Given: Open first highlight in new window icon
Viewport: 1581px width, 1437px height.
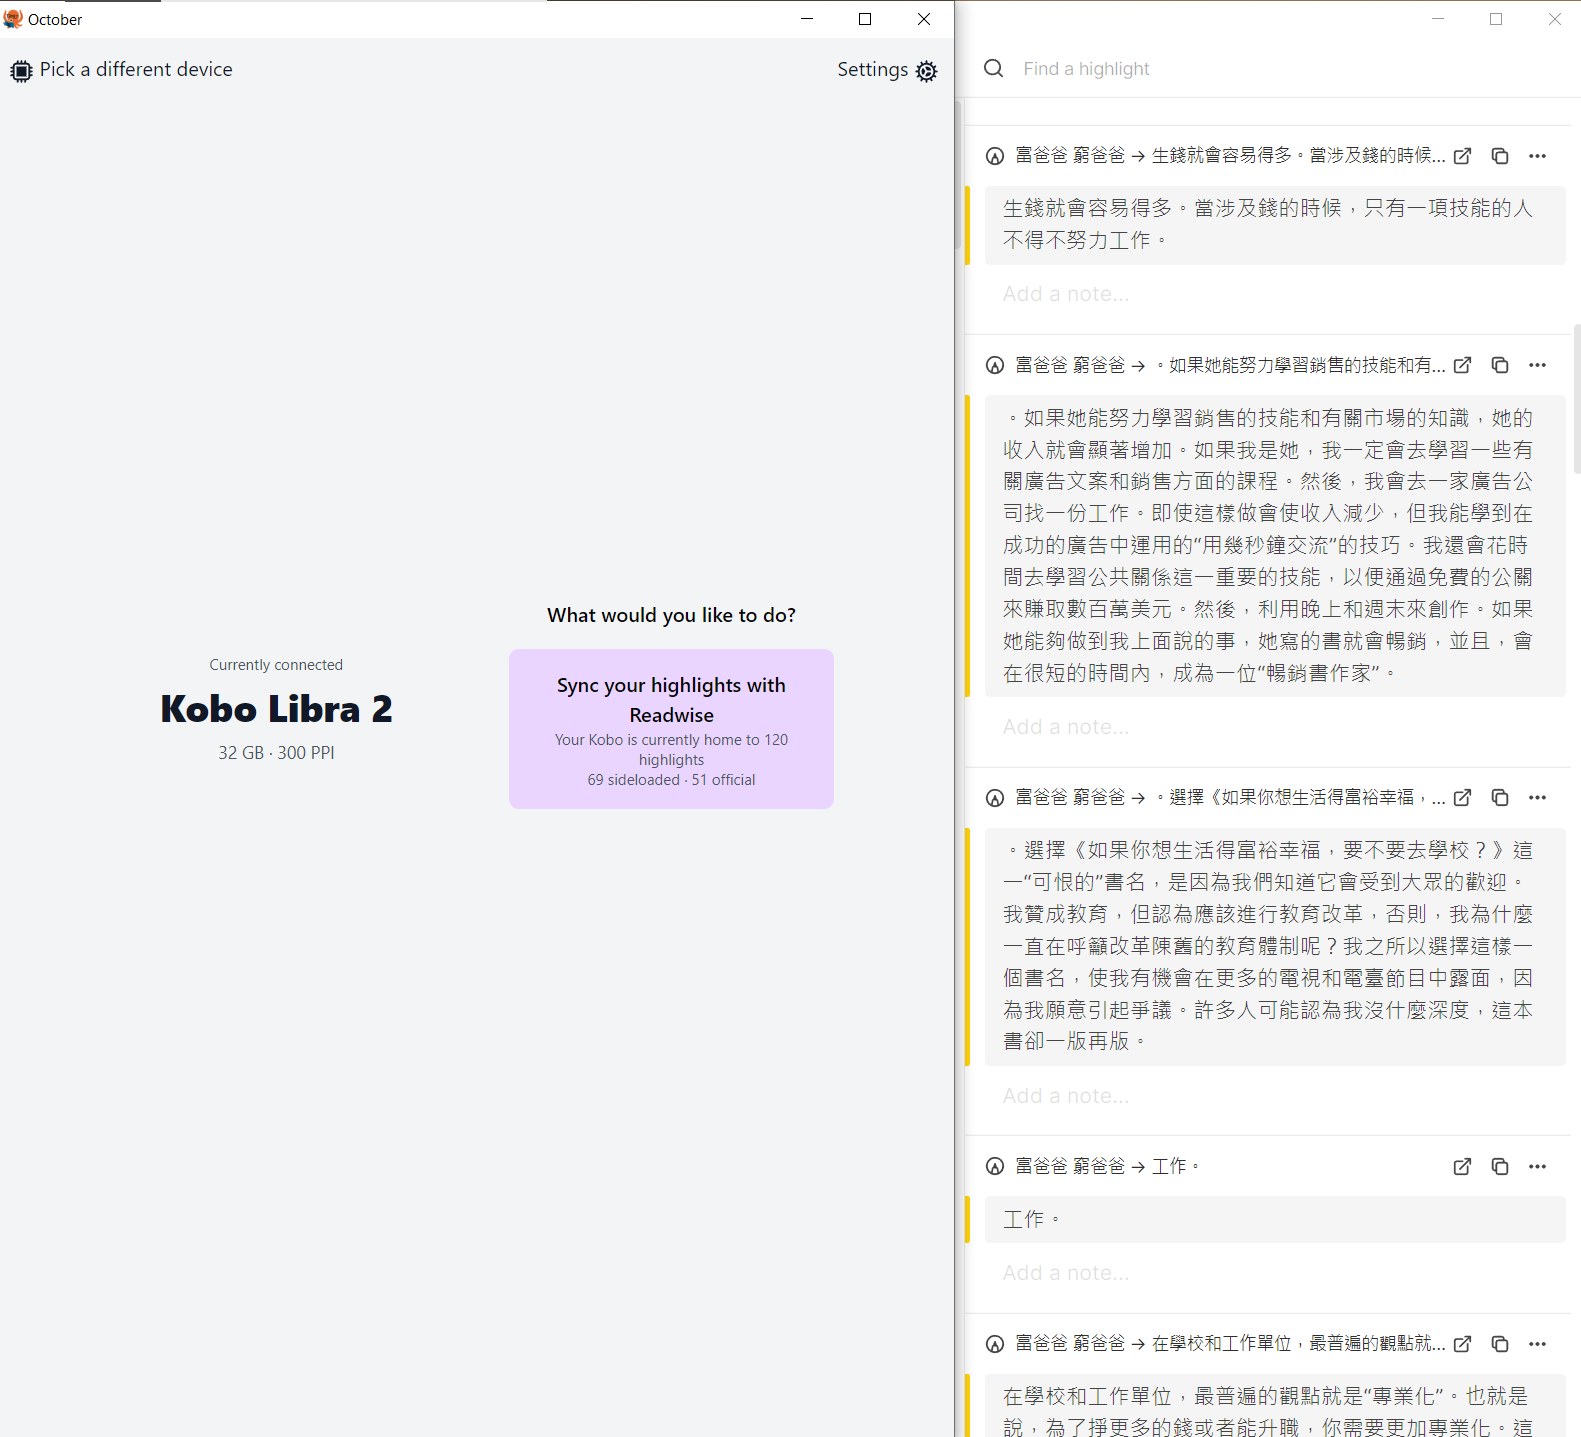Looking at the screenshot, I should click(x=1462, y=156).
